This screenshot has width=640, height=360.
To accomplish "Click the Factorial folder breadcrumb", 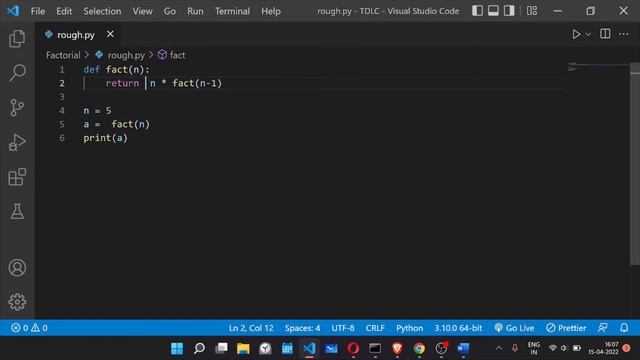I will [x=63, y=55].
